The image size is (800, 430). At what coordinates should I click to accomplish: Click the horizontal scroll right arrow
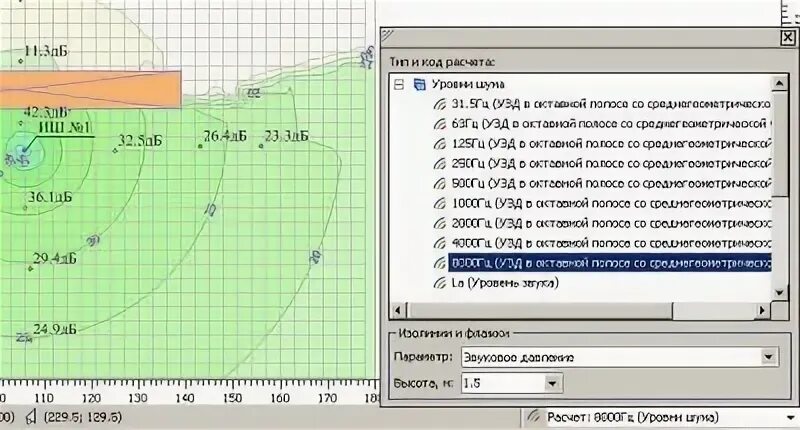[x=762, y=310]
